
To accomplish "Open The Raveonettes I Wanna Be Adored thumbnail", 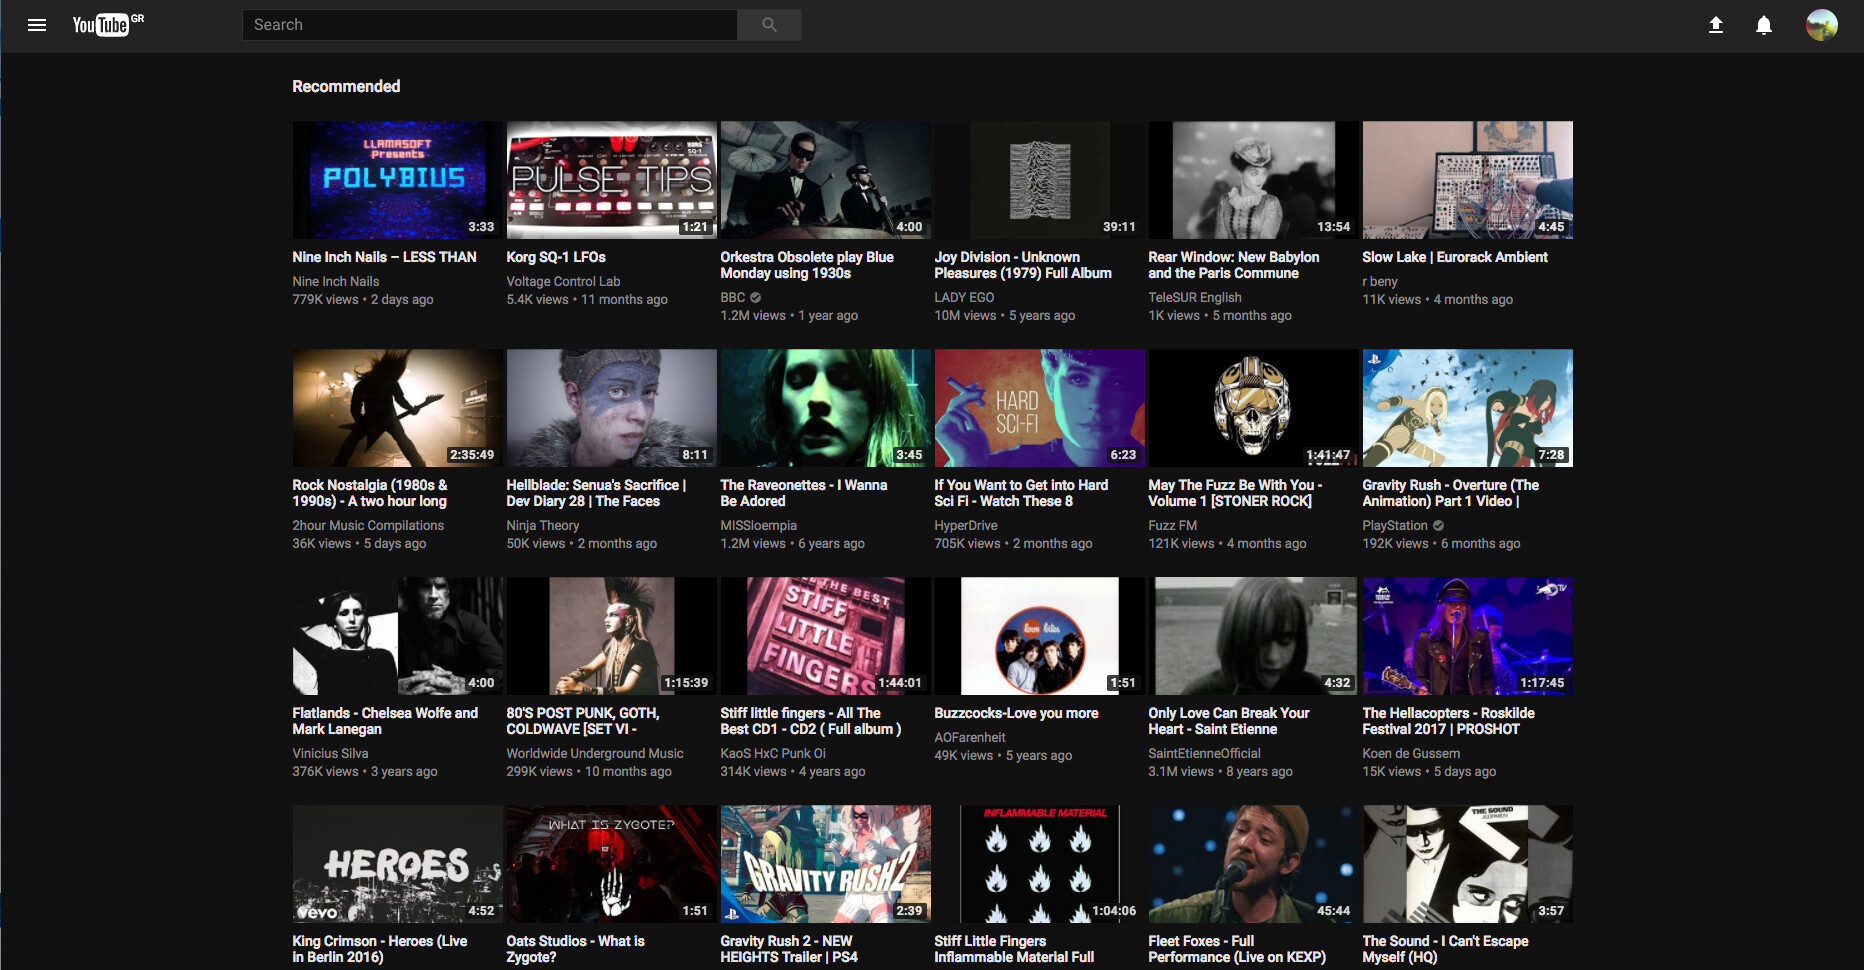I will pos(825,408).
